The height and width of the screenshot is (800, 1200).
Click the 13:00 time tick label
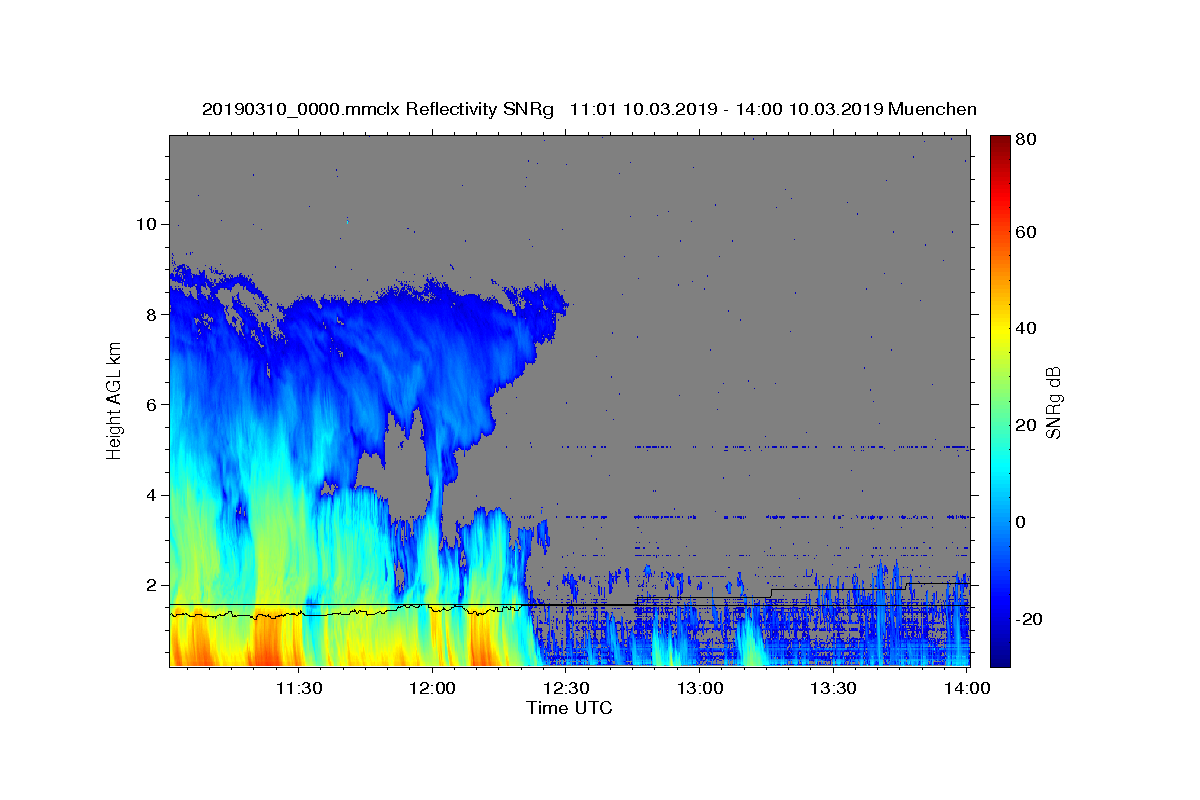(x=701, y=688)
